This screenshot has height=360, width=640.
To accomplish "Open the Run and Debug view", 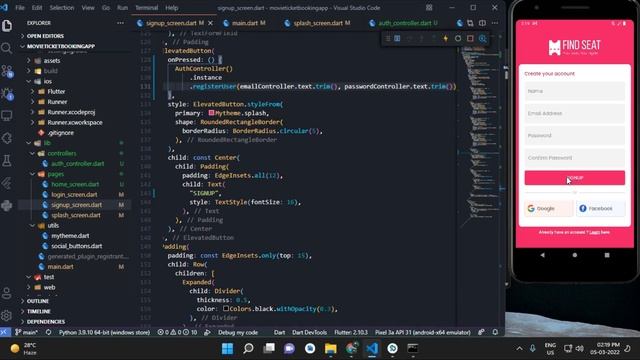I will click(x=7, y=94).
